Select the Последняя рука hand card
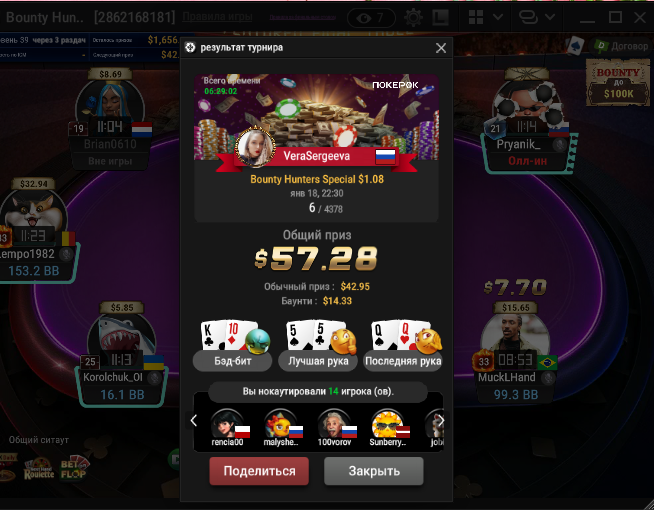The height and width of the screenshot is (510, 654). click(x=403, y=346)
